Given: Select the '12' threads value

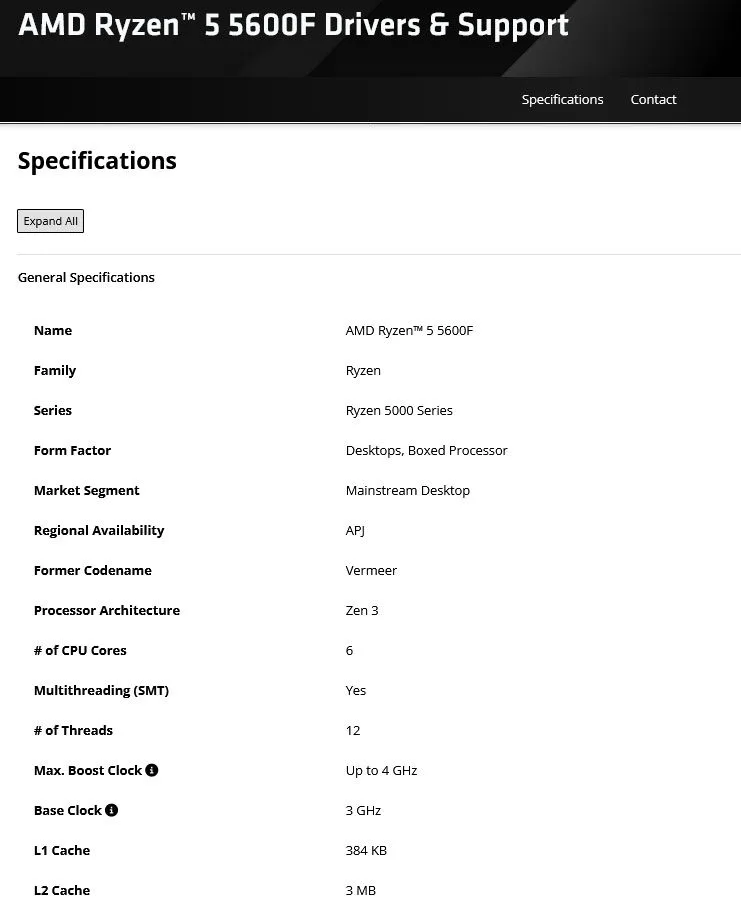Looking at the screenshot, I should click(x=353, y=730).
